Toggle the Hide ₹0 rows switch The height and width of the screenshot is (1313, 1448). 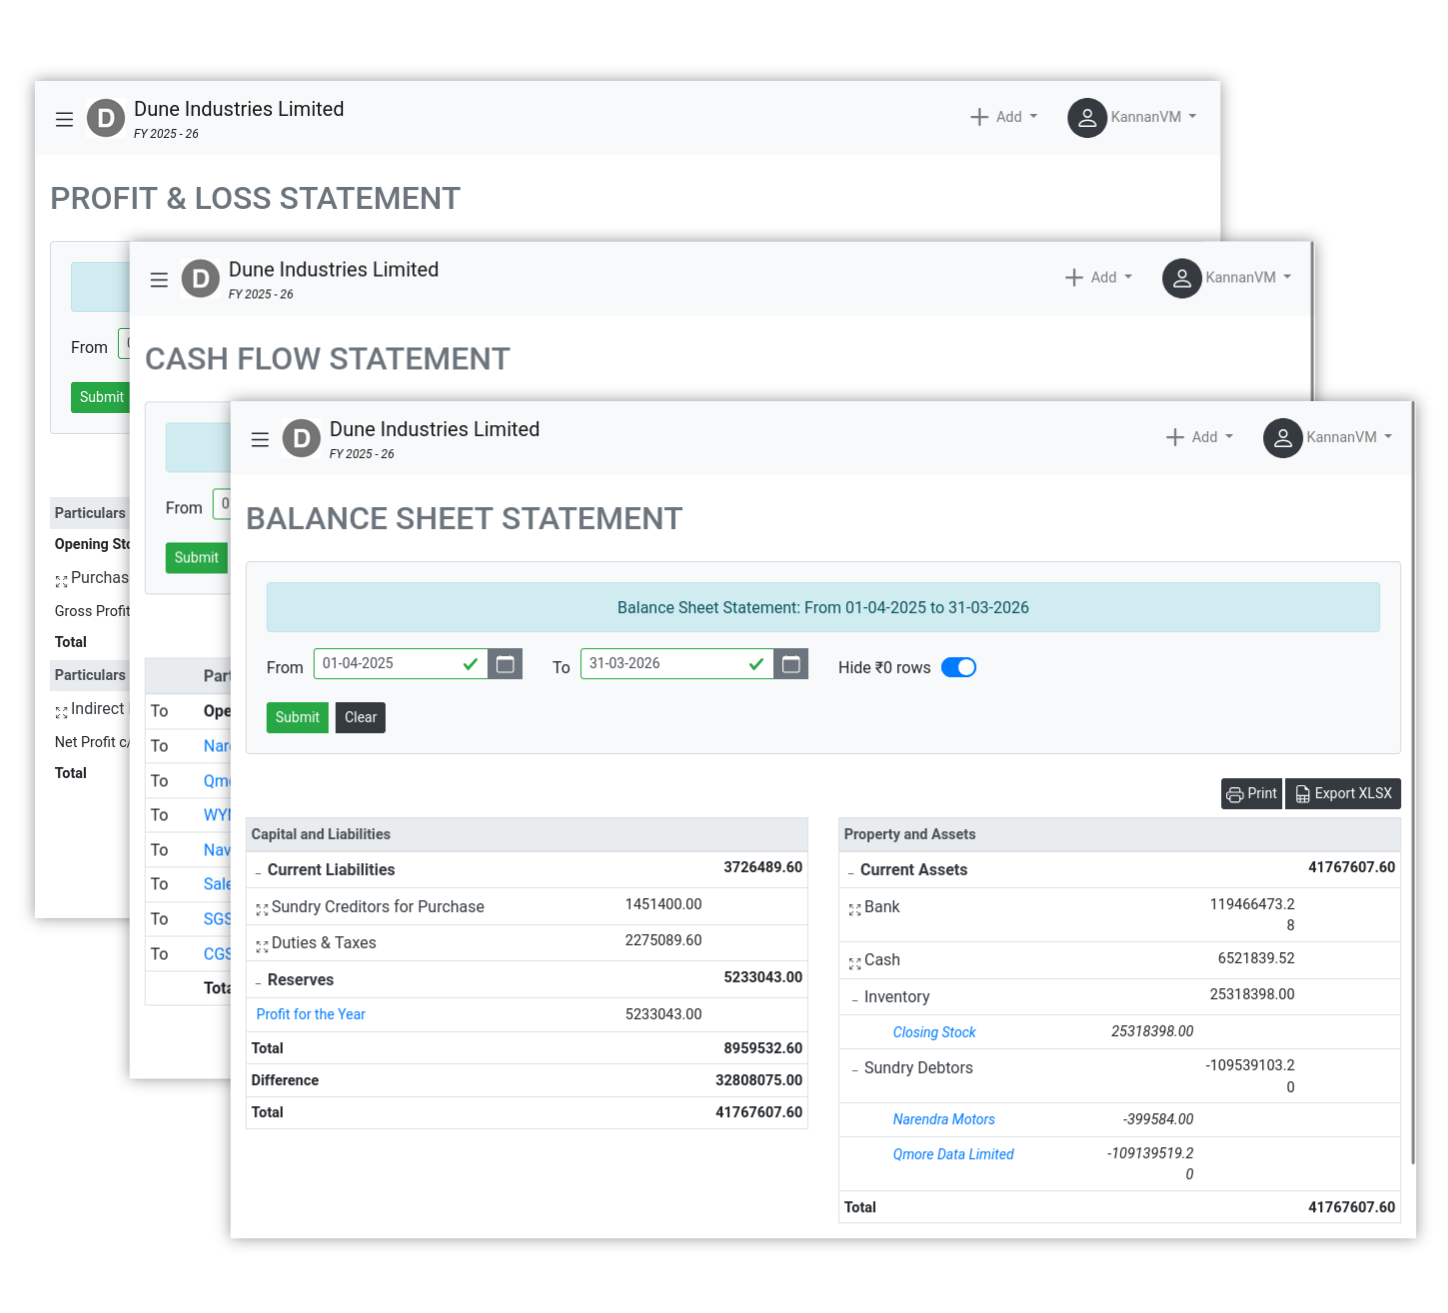tap(958, 668)
